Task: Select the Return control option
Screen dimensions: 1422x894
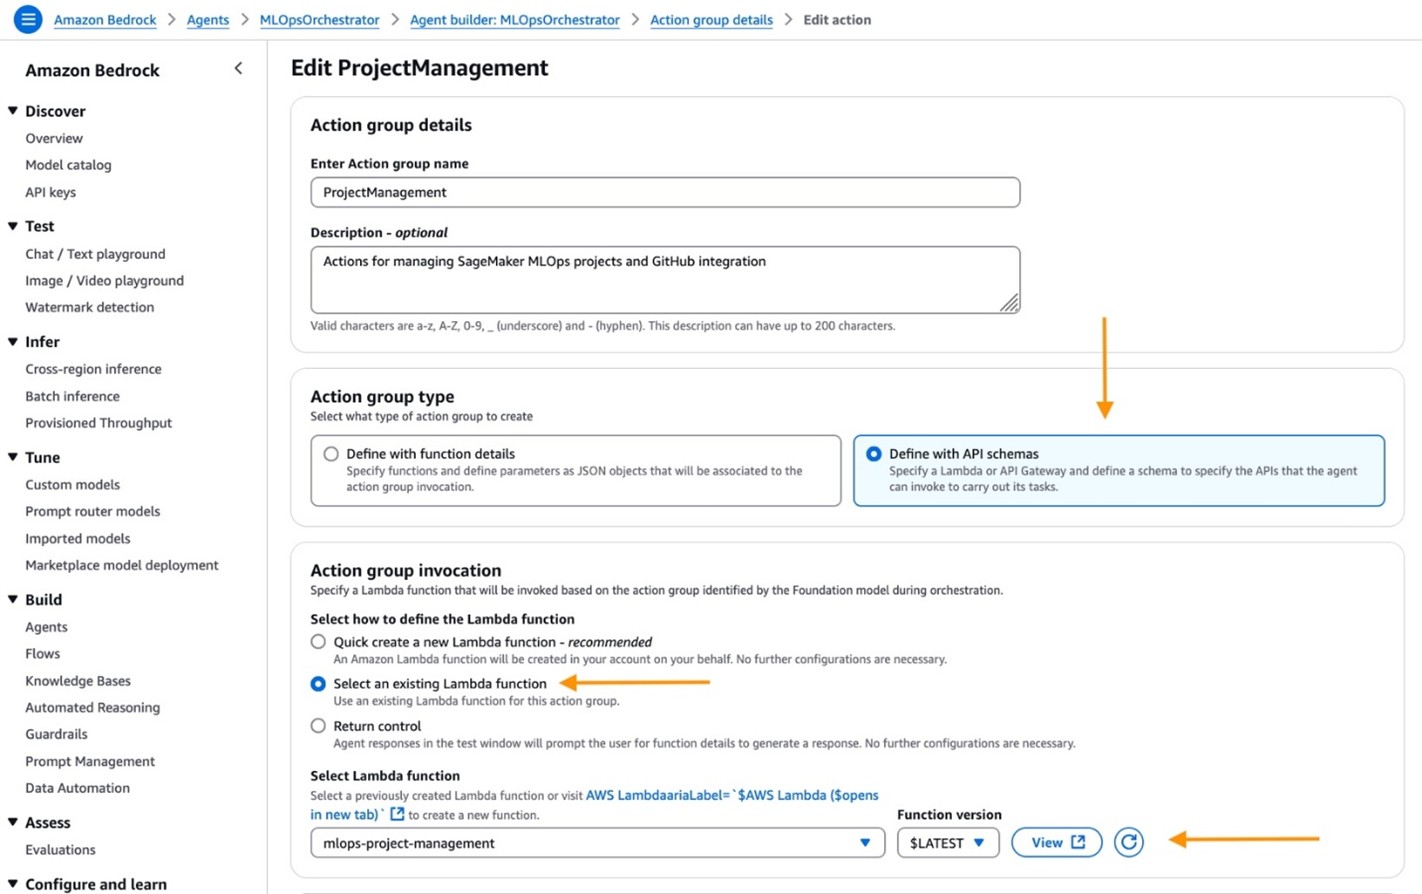Action: coord(318,725)
